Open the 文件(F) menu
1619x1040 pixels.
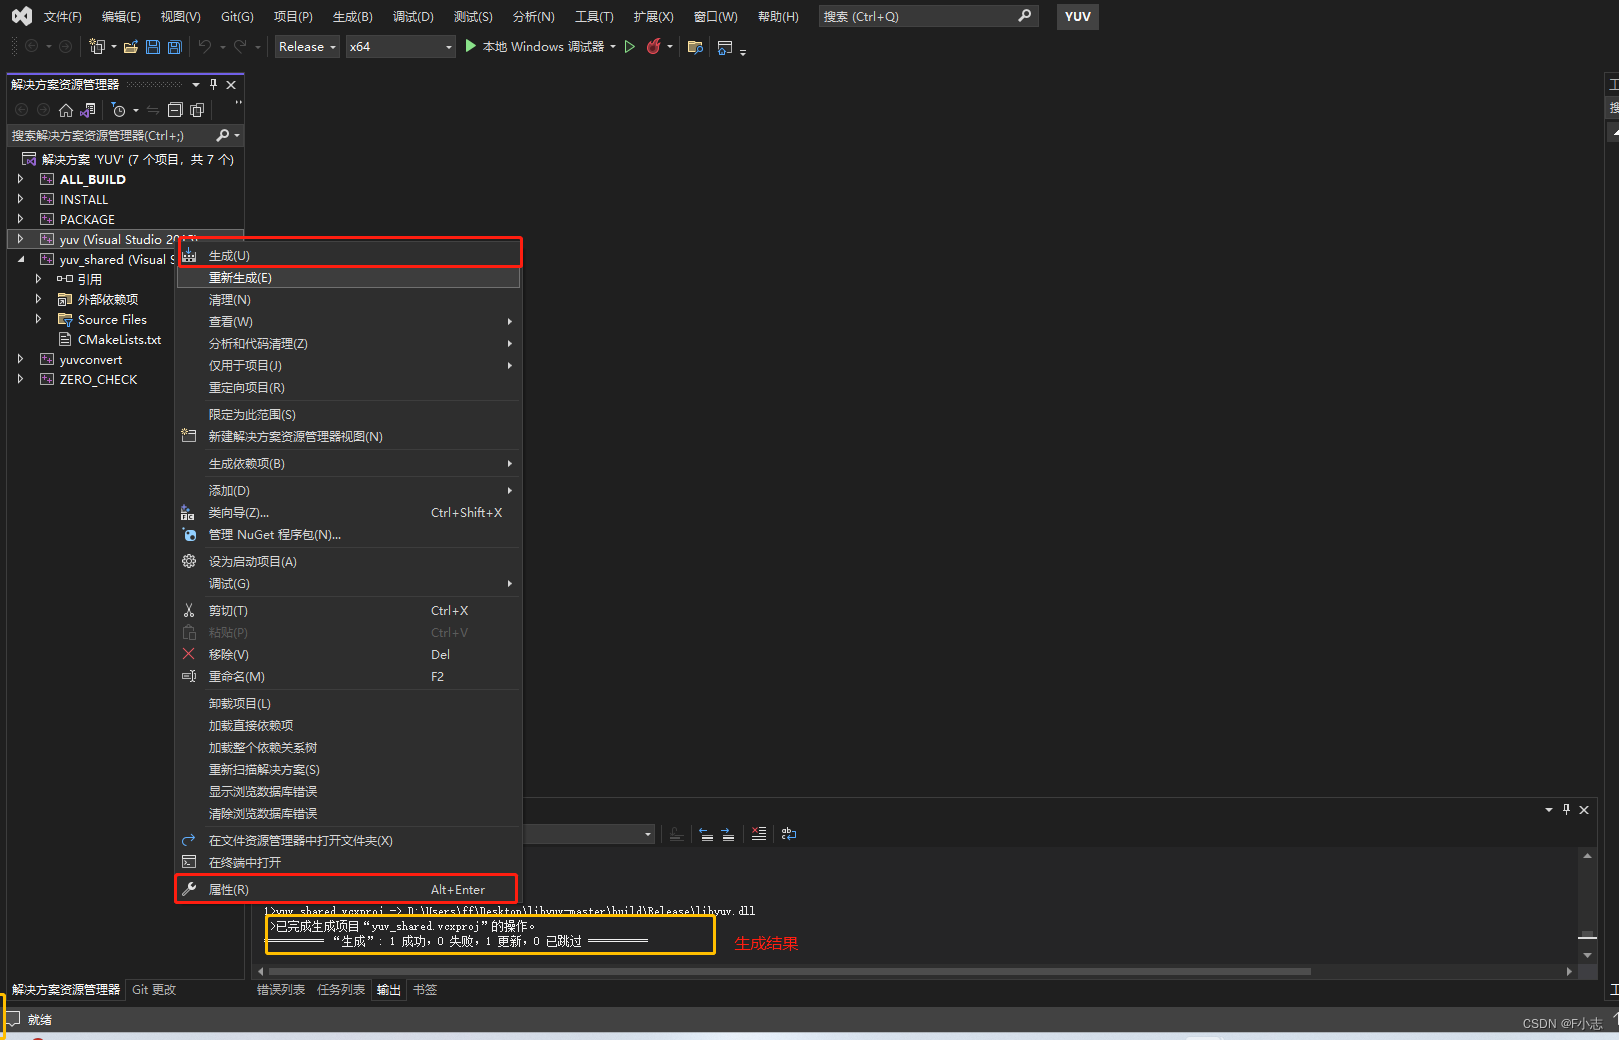coord(62,16)
